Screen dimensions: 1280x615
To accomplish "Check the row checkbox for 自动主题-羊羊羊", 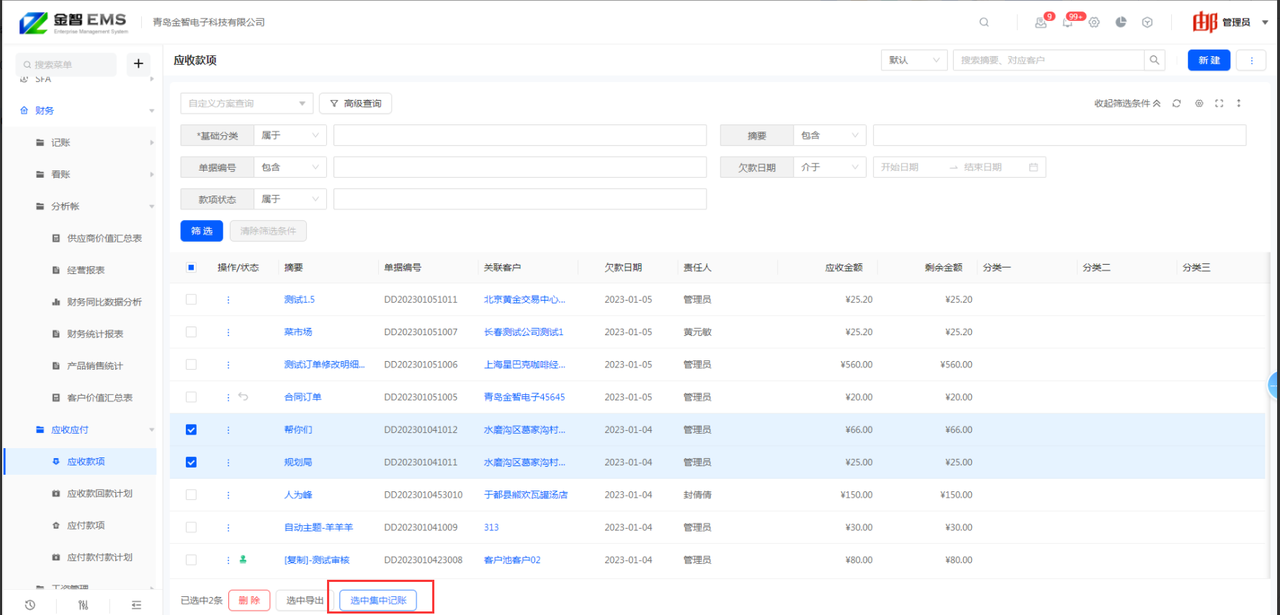I will [x=191, y=527].
